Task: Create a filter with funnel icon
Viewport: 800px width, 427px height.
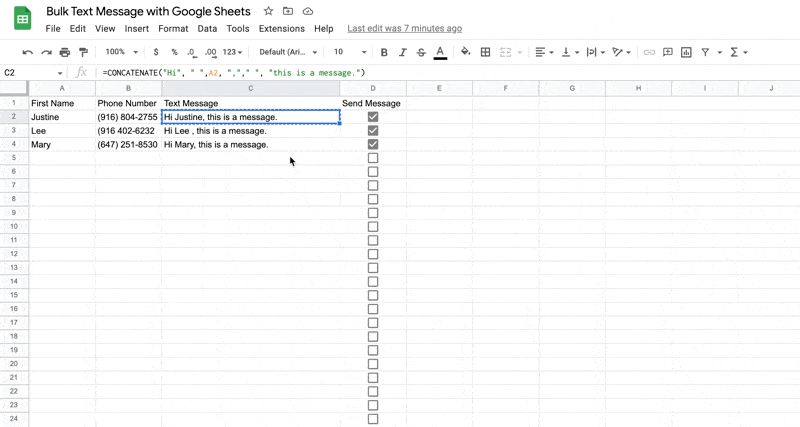Action: [705, 52]
